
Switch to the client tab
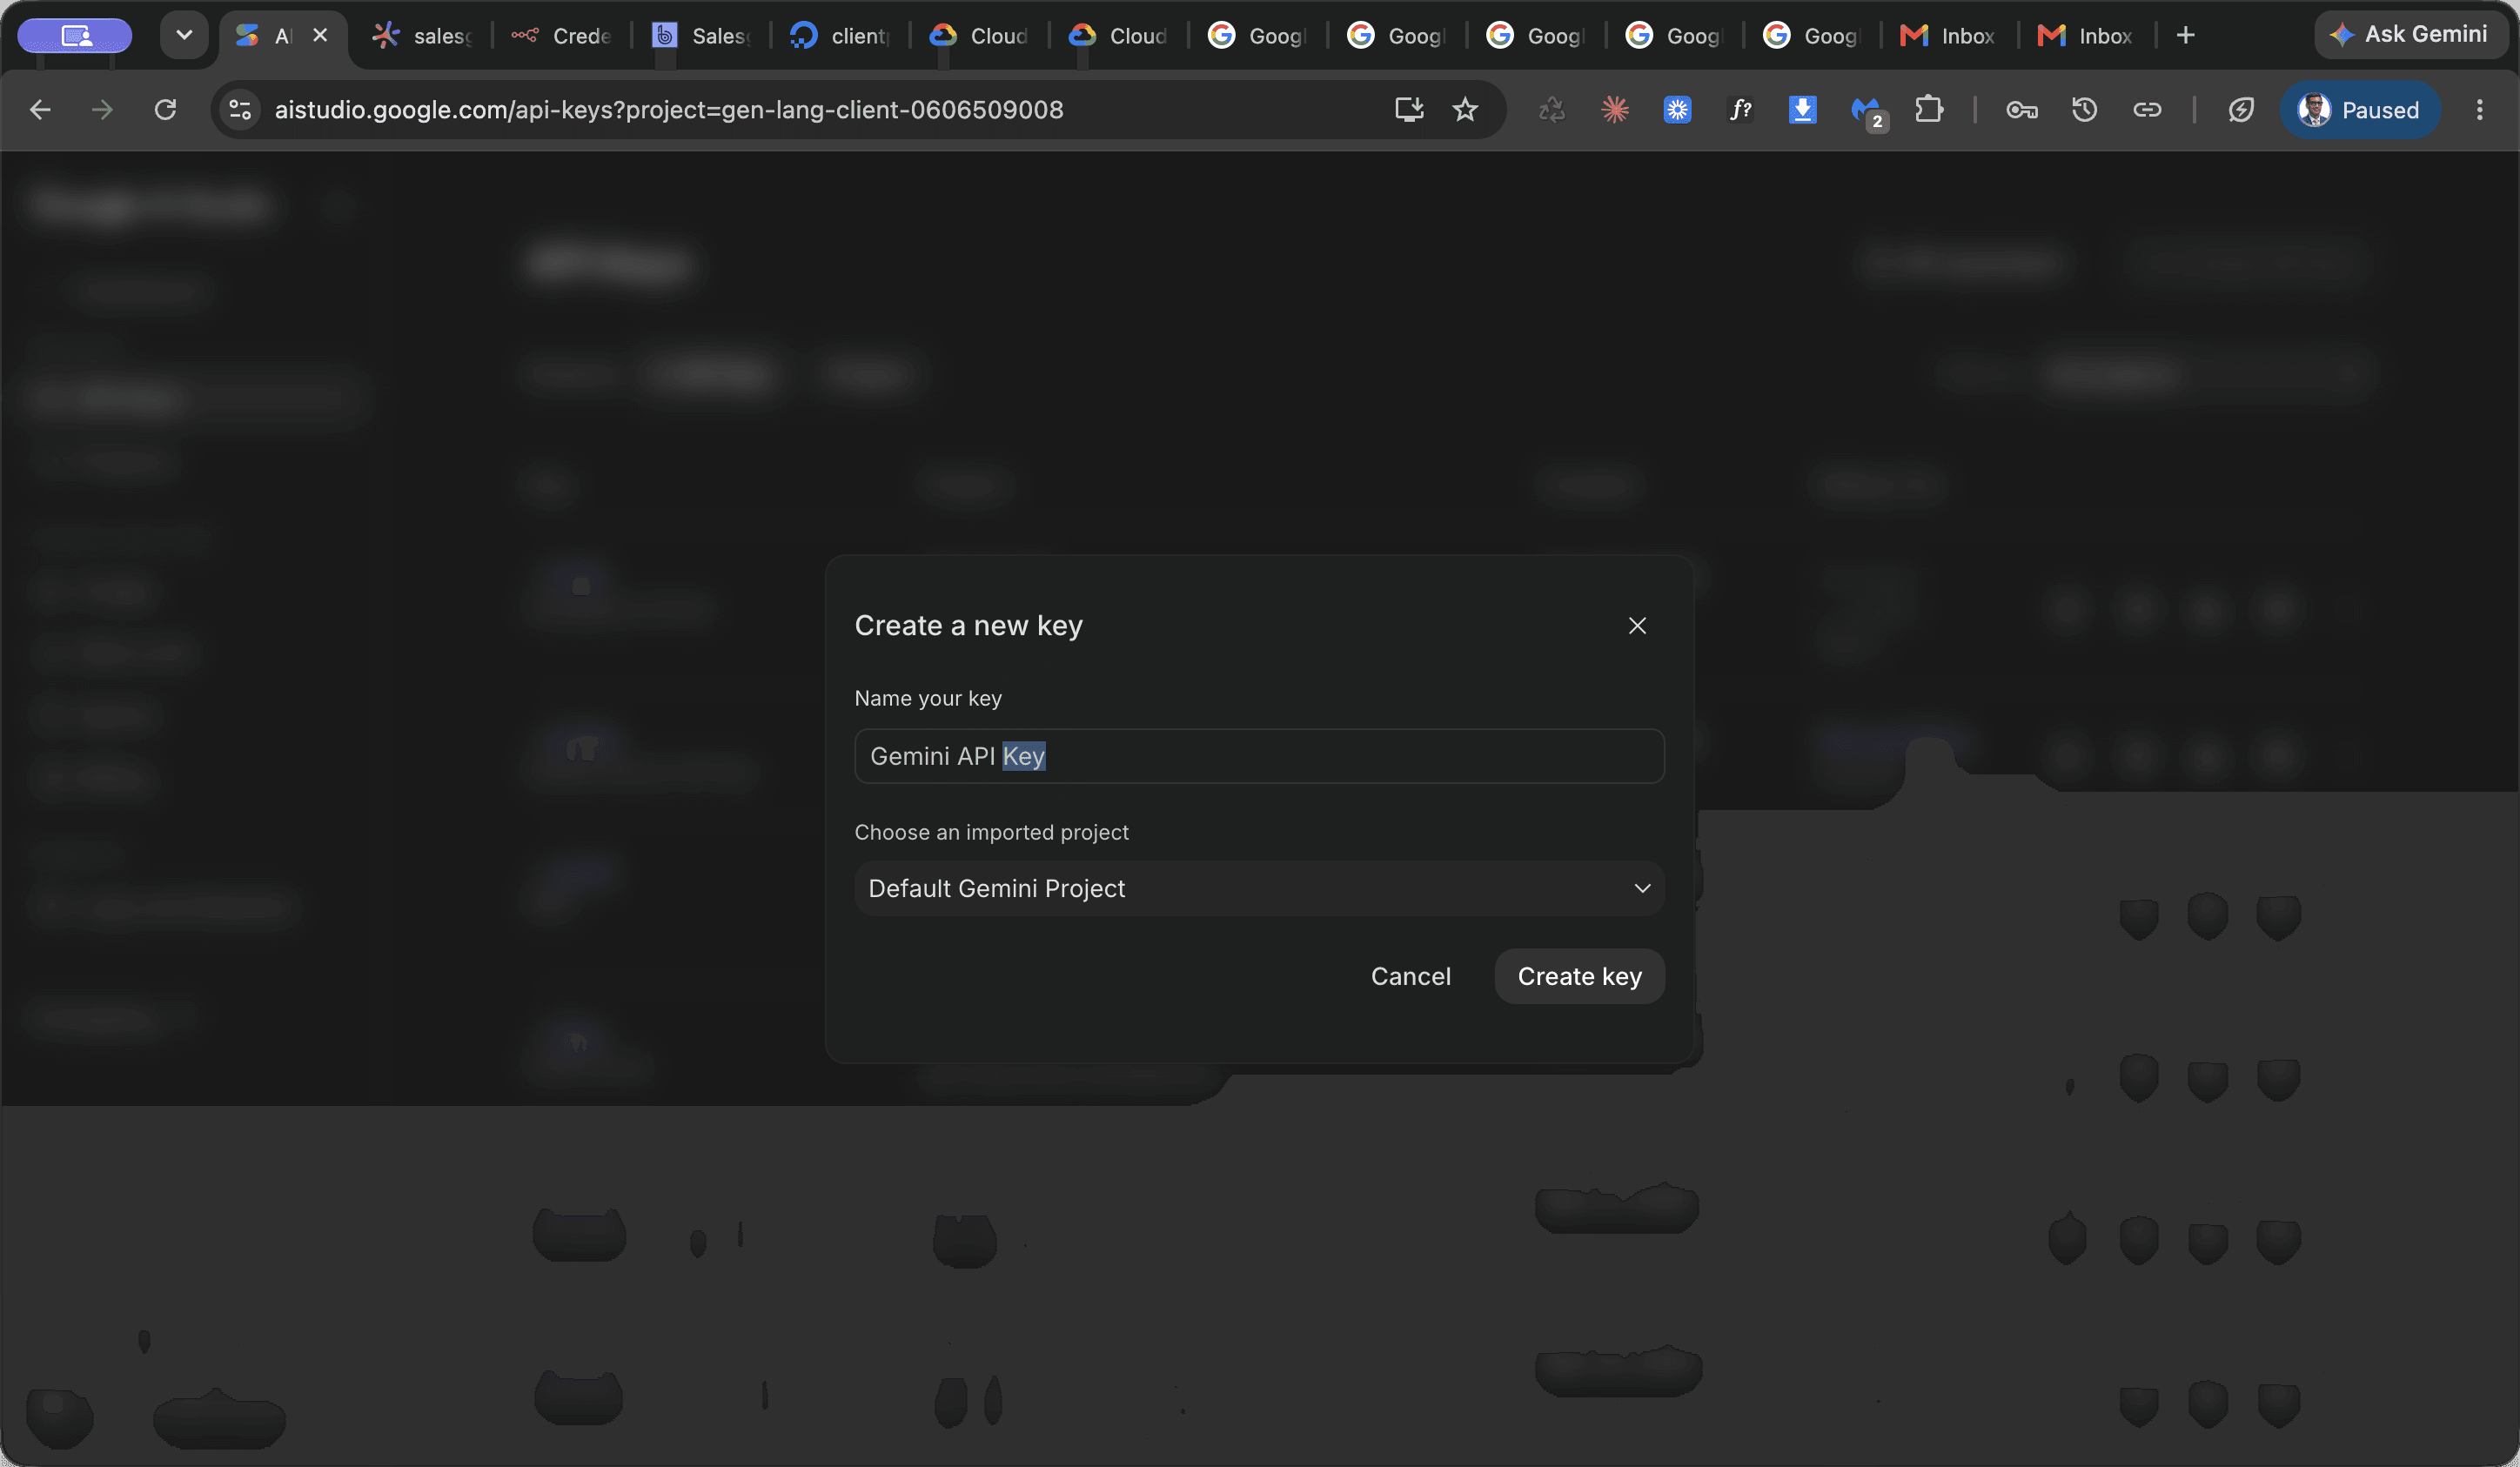click(840, 36)
